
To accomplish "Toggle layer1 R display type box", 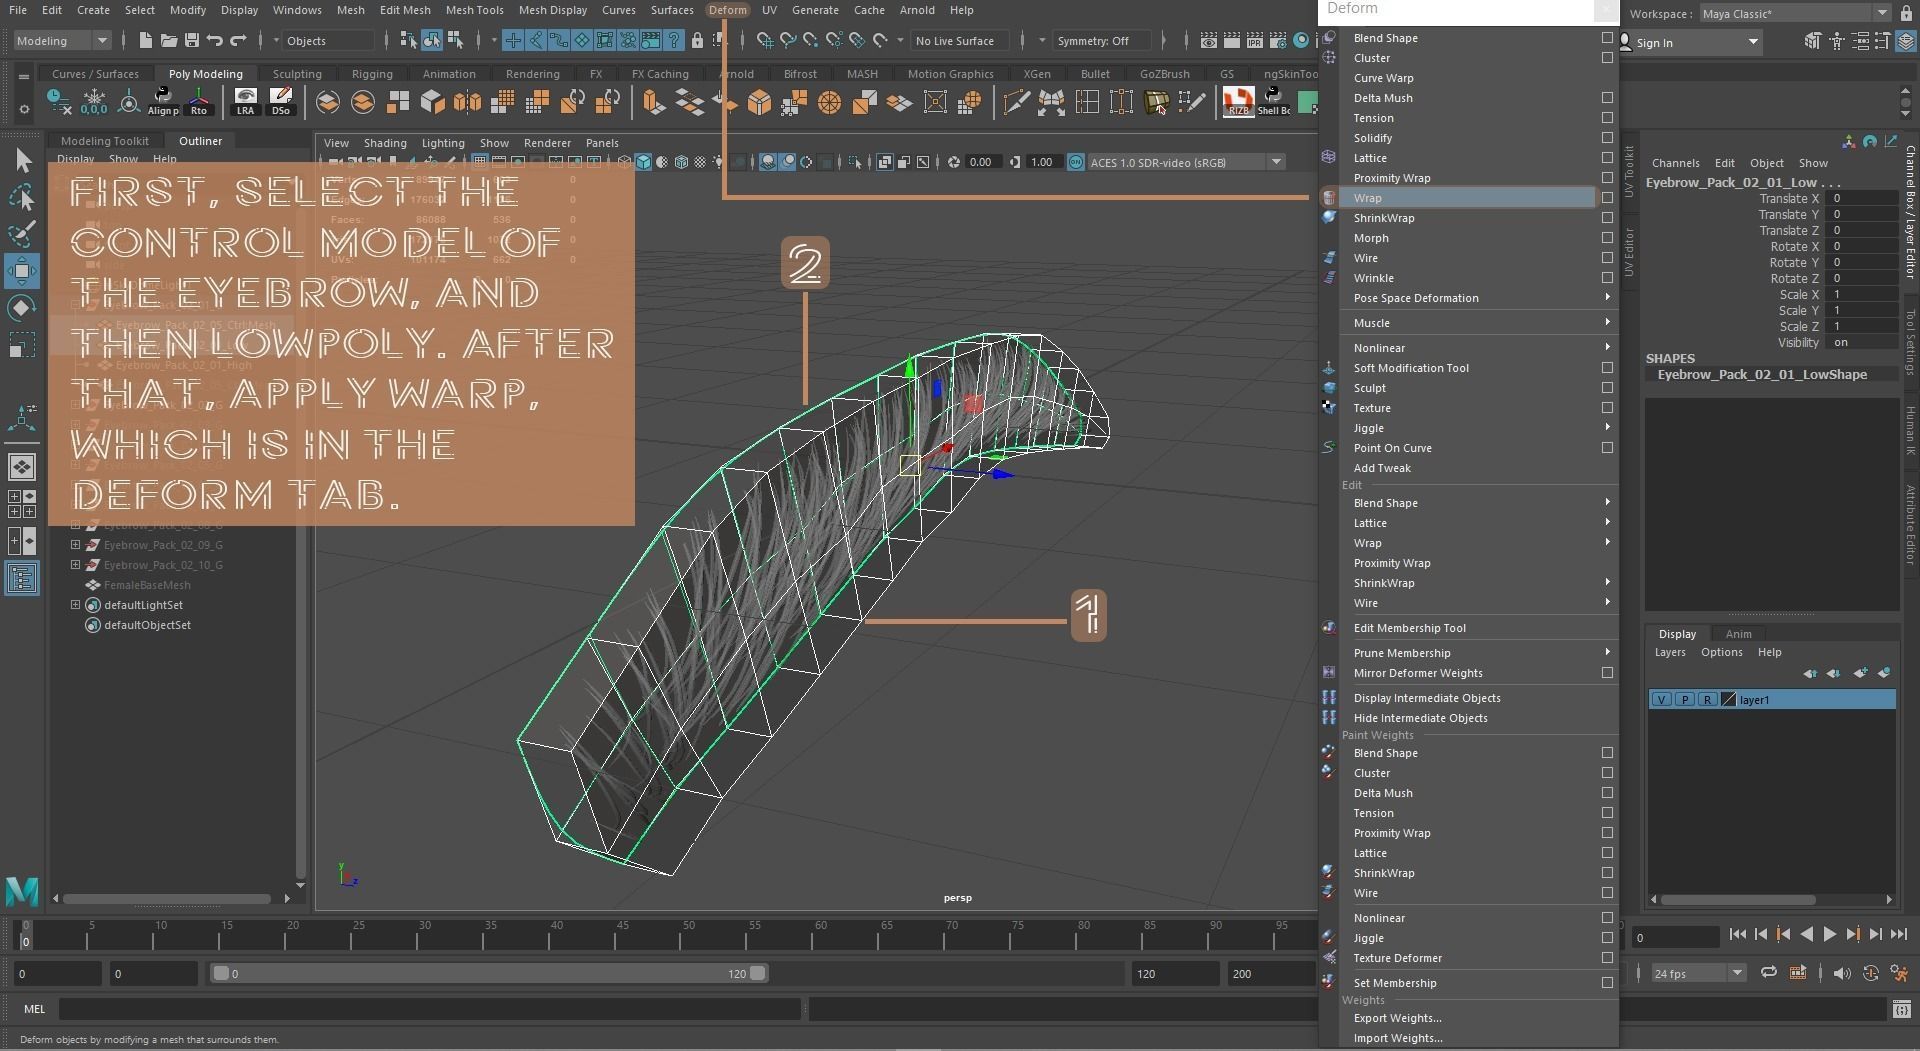I will click(x=1707, y=700).
